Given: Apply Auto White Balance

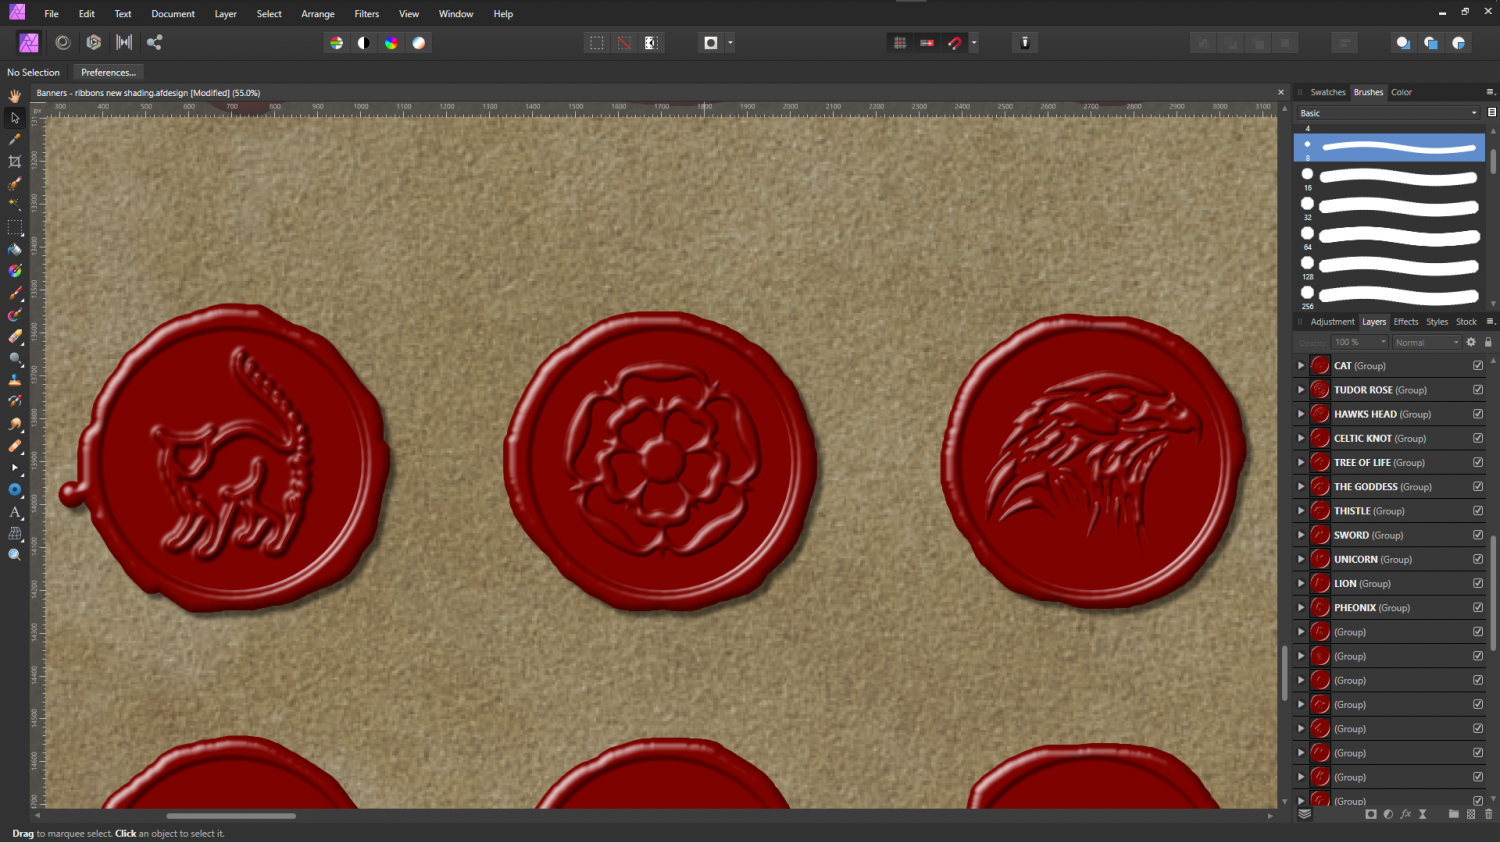Looking at the screenshot, I should point(419,43).
